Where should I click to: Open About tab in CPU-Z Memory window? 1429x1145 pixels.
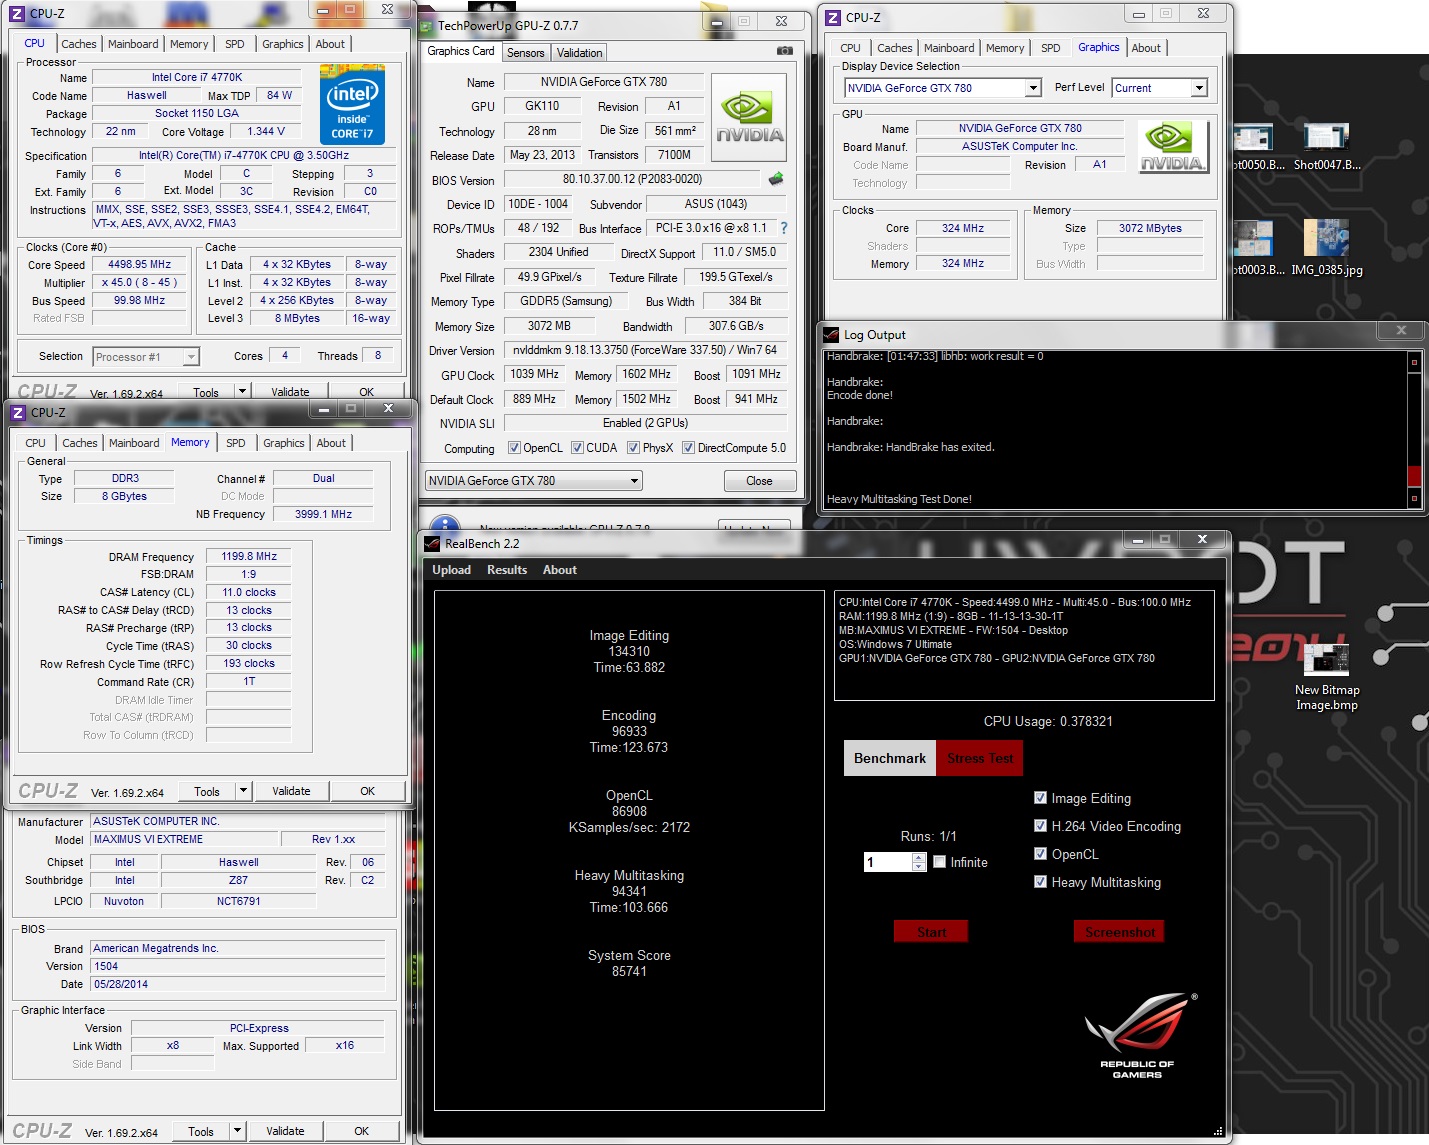(x=331, y=443)
